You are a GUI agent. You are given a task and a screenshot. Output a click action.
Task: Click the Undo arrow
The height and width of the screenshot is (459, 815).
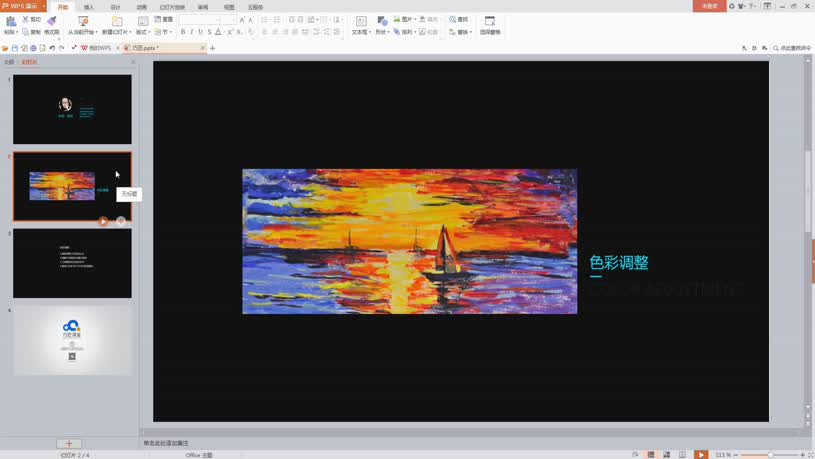pos(52,48)
